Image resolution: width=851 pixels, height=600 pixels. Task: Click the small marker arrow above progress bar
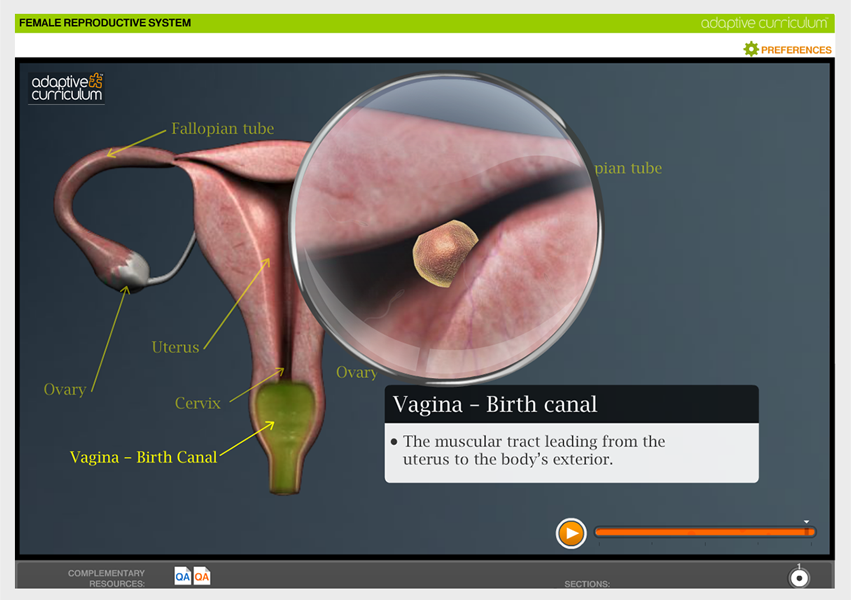coord(807,521)
